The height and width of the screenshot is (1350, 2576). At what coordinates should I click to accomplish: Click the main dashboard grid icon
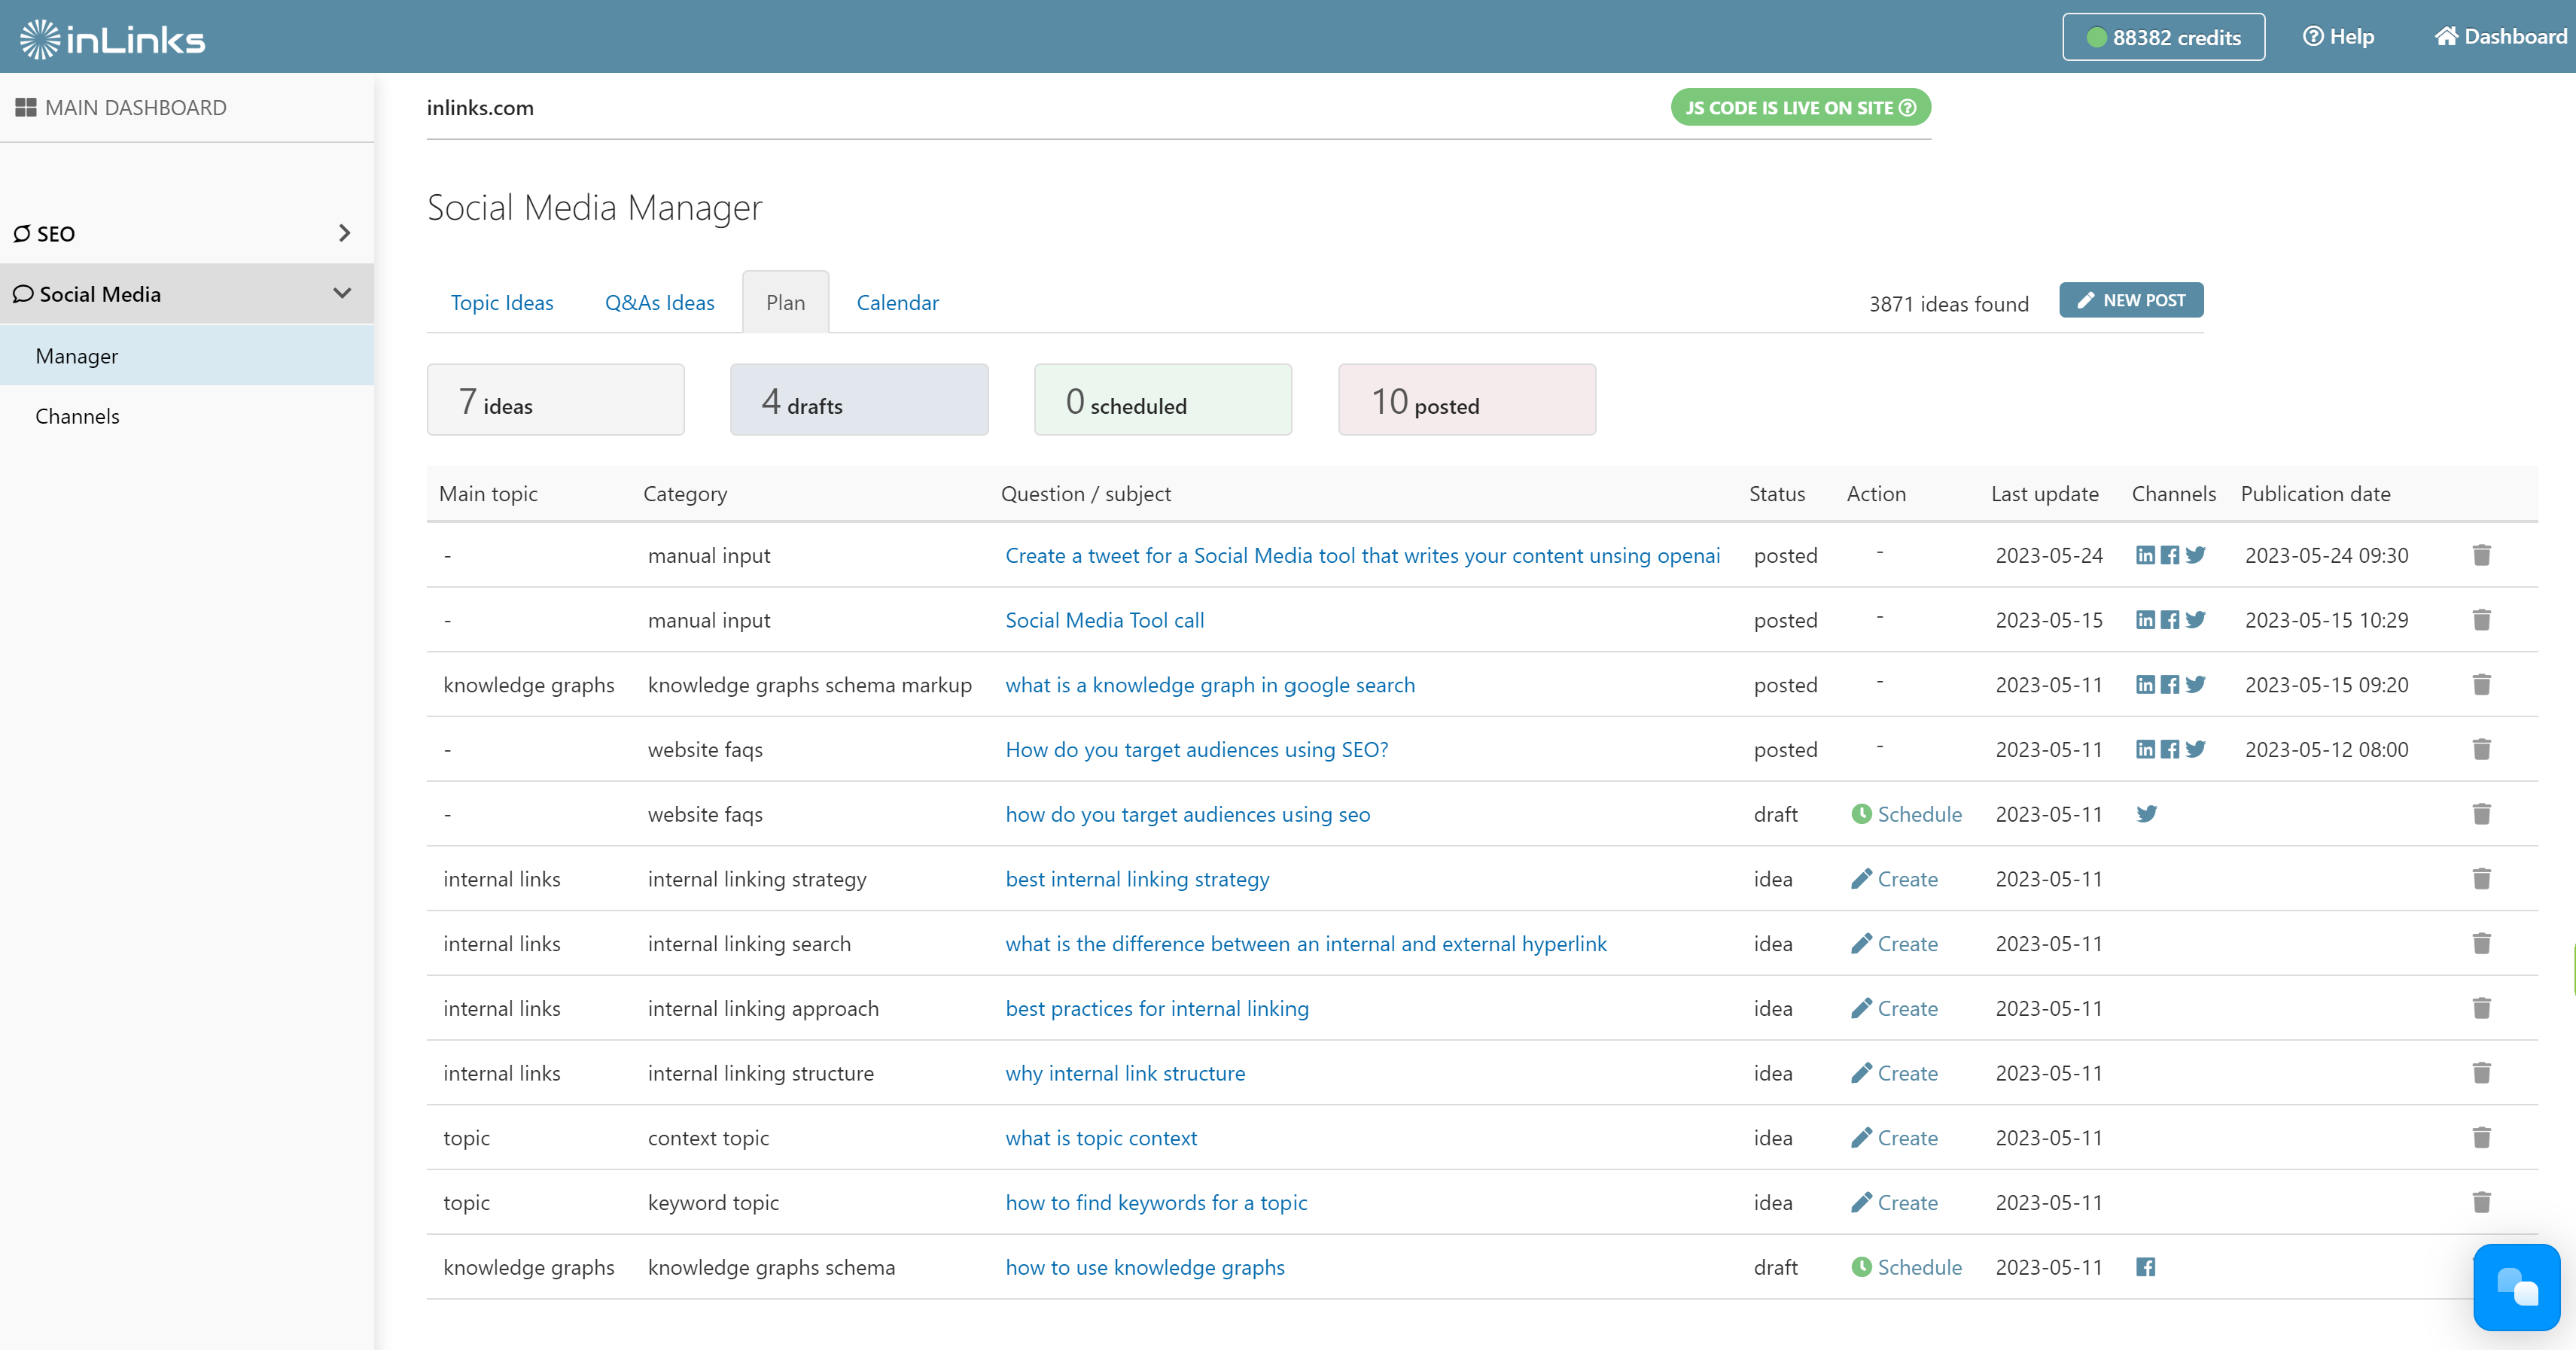pos(26,107)
